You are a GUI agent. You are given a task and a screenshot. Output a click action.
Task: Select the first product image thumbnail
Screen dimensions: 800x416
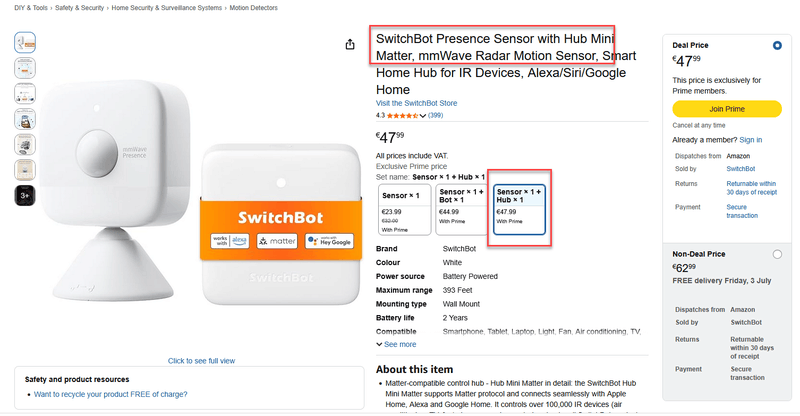[25, 42]
